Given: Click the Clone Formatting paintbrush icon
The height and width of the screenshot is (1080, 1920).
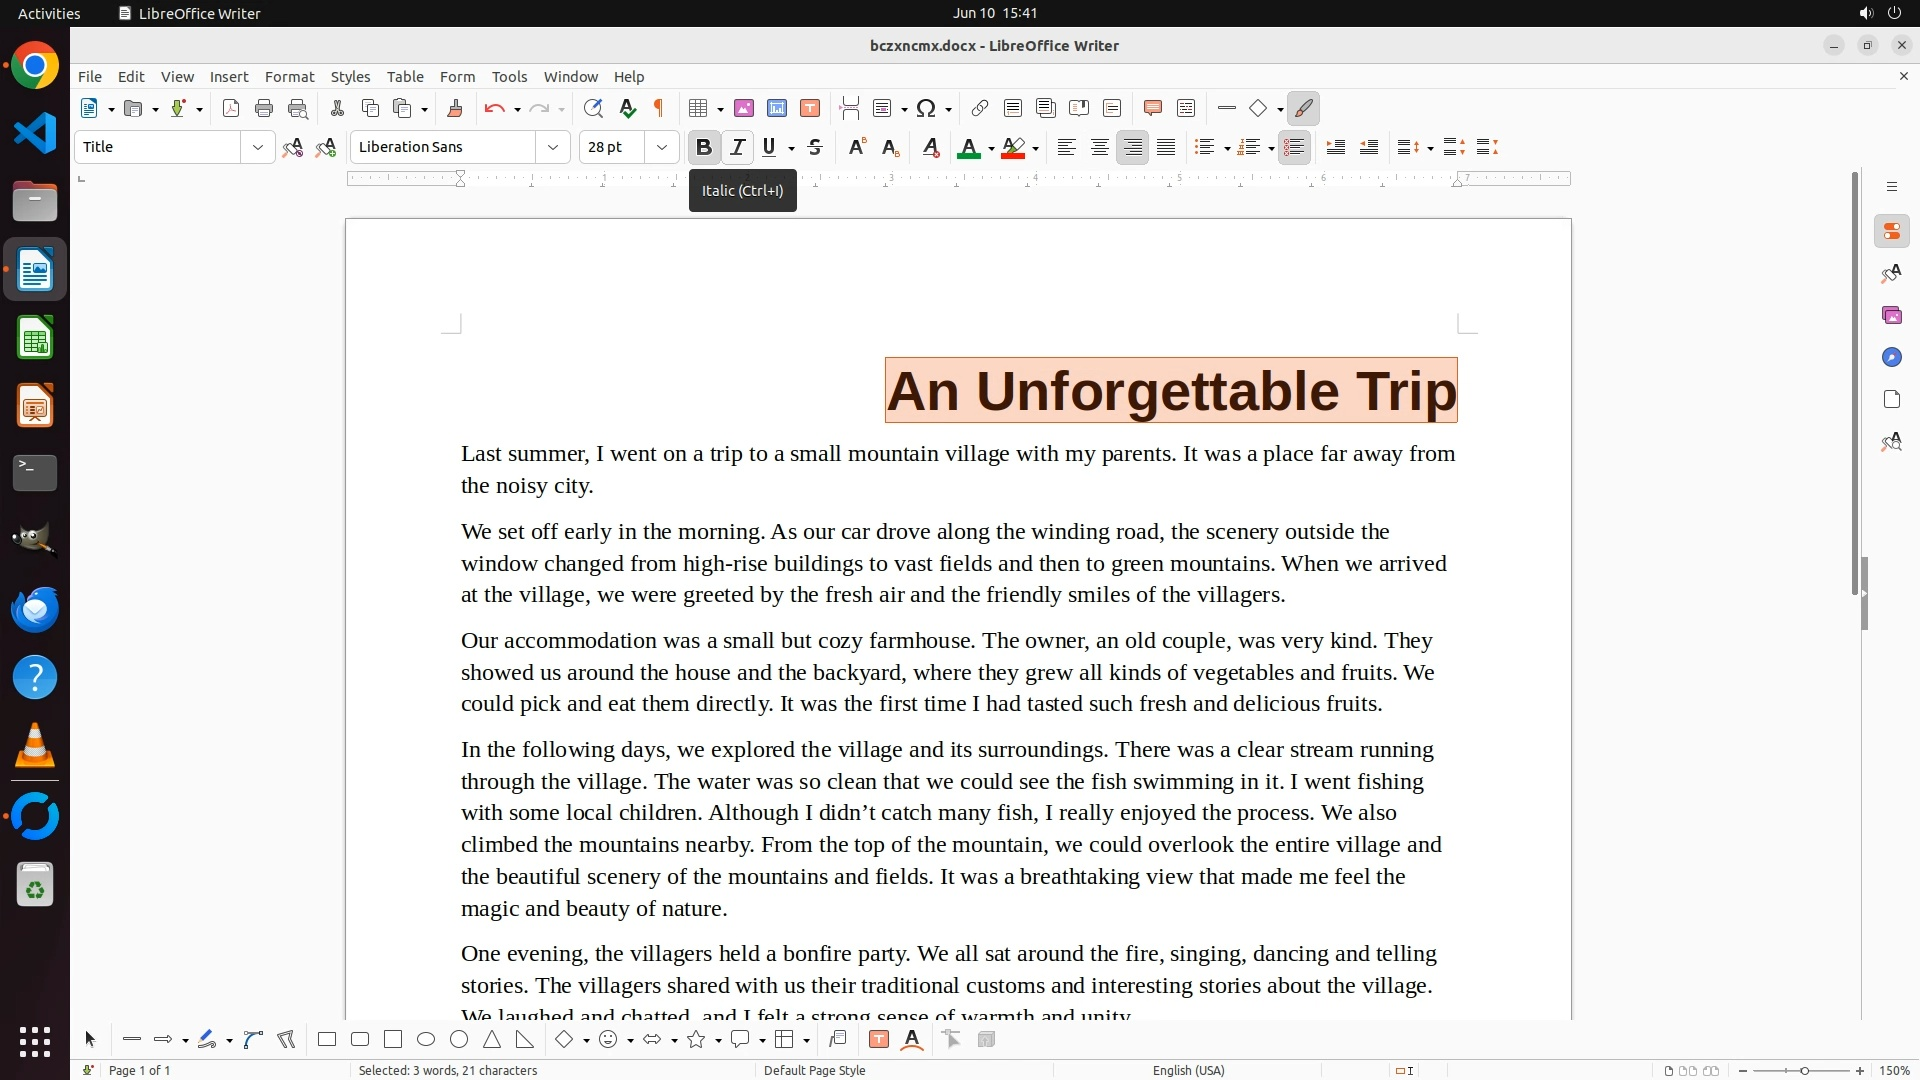Looking at the screenshot, I should (455, 109).
